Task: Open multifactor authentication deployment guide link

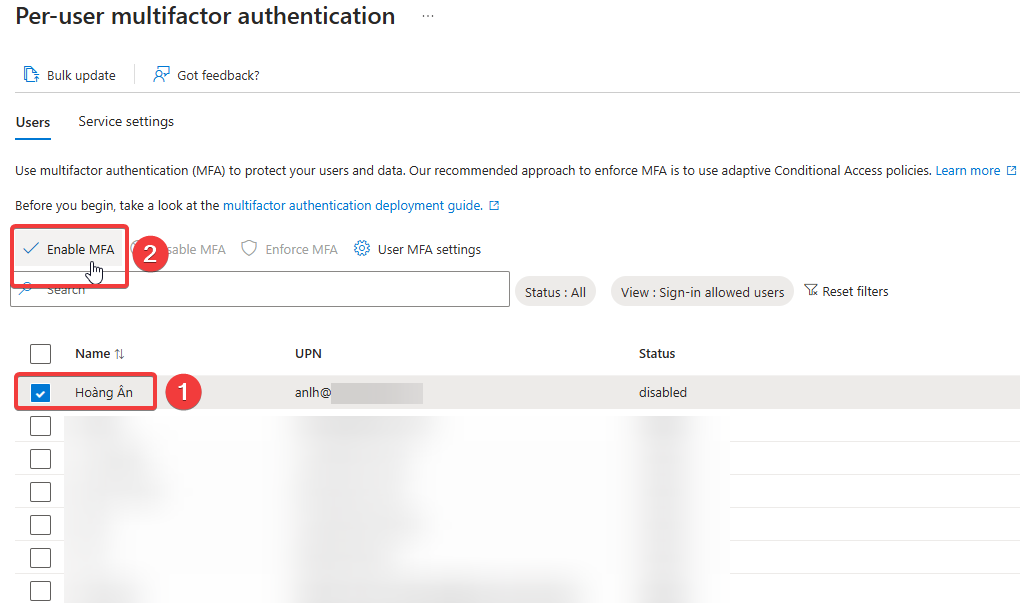Action: (352, 206)
